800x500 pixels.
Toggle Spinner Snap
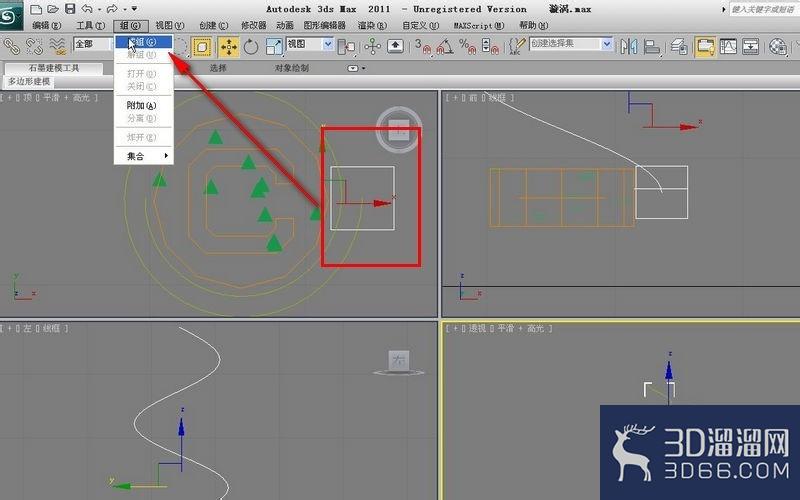point(490,47)
